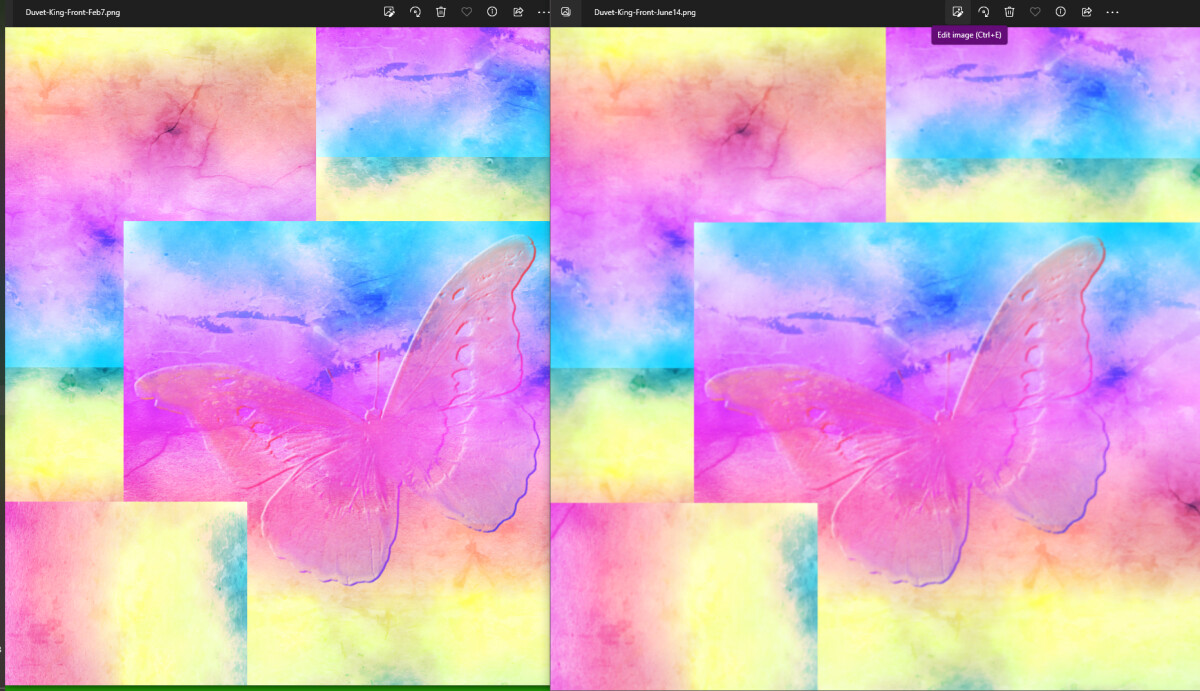This screenshot has height=691, width=1200.
Task: Click the Duvet-King-Front-June14.png title
Action: coord(645,12)
